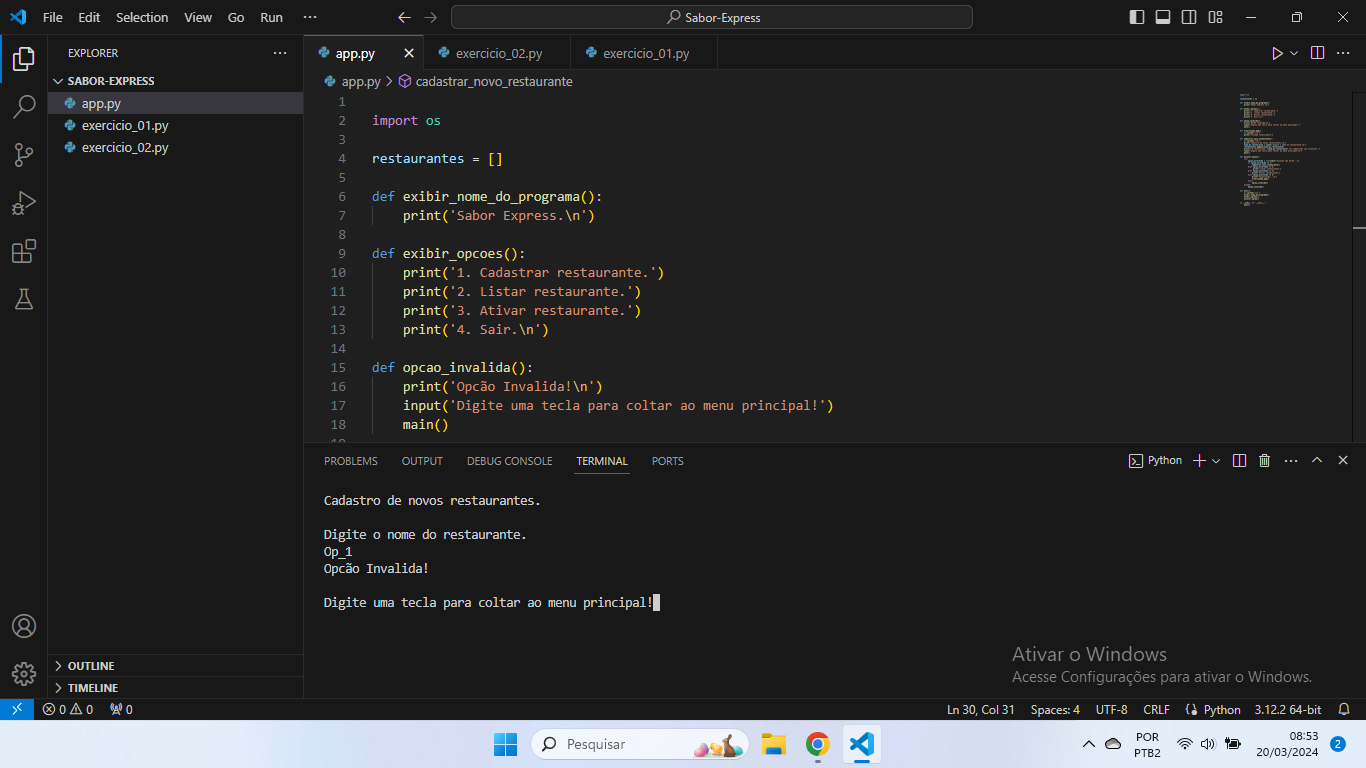The image size is (1366, 768).
Task: Toggle the Secondary Side Bar layout icon
Action: 1189,17
